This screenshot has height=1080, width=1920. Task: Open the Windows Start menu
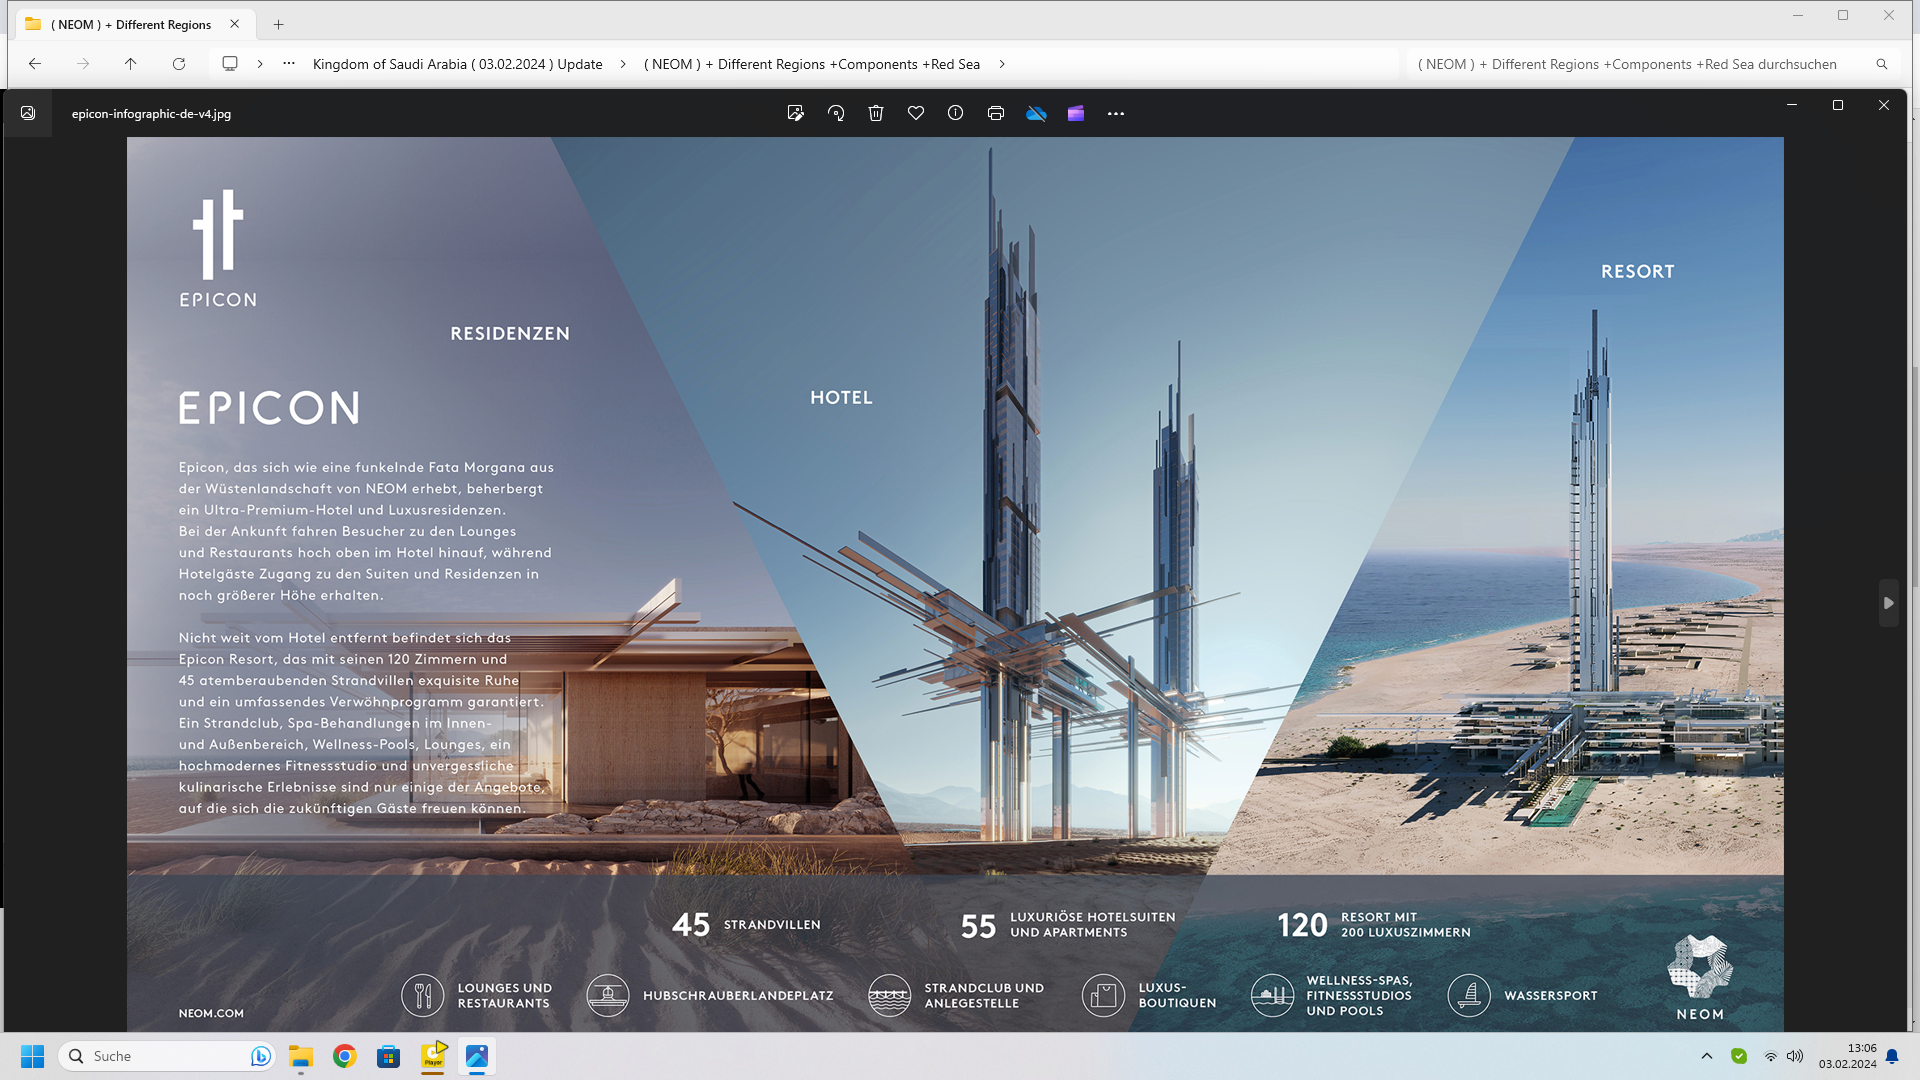coord(33,1056)
